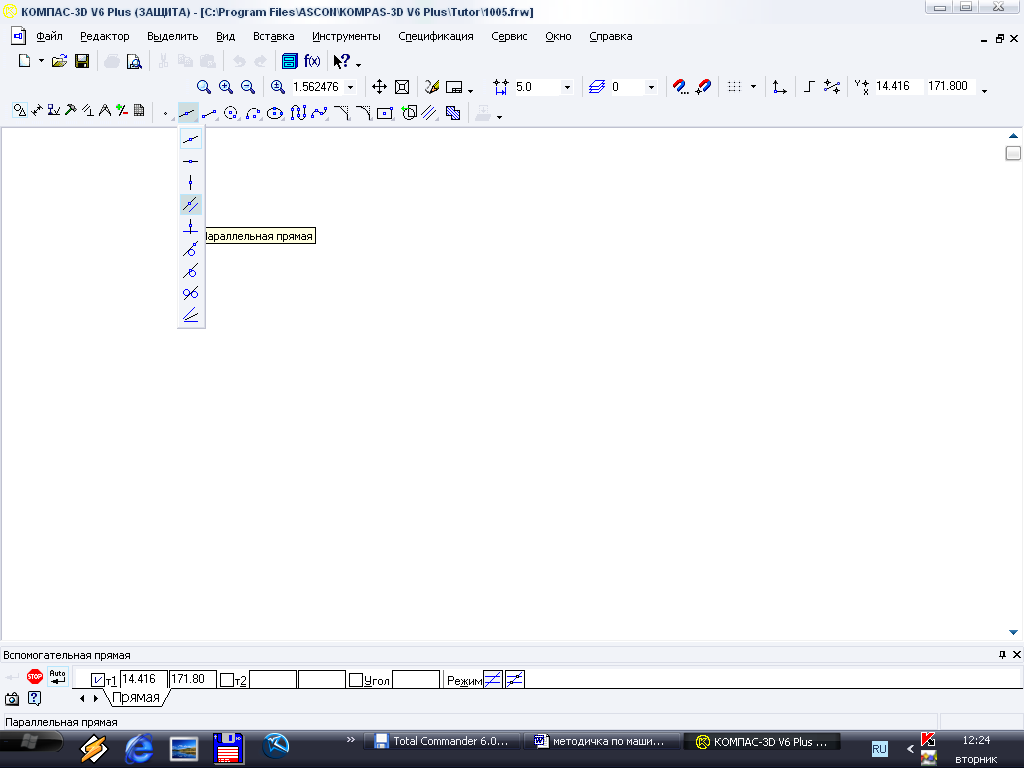Toggle Auto create object button
1024x768 pixels.
tap(57, 677)
